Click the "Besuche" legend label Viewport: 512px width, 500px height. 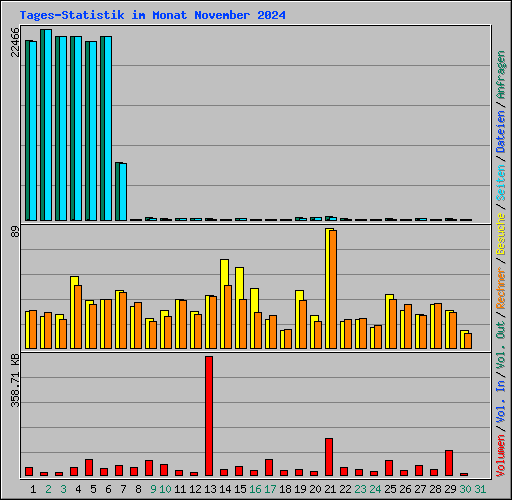501,234
